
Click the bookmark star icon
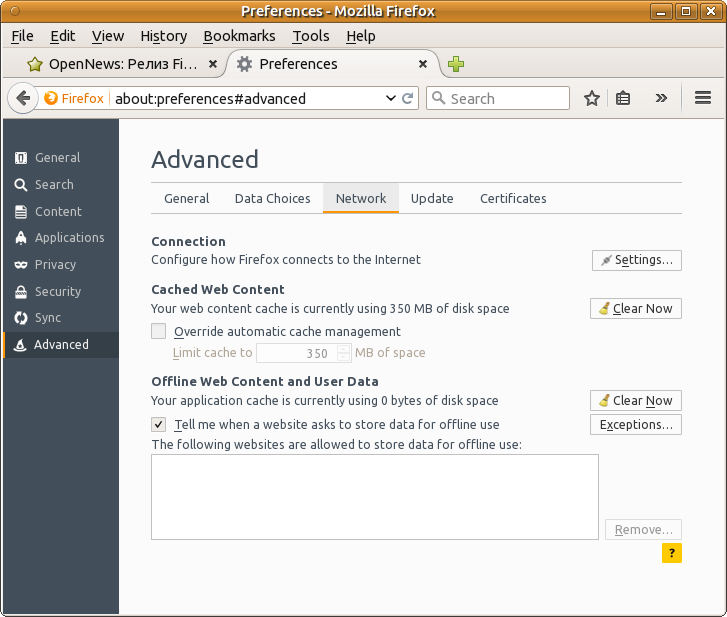[592, 98]
